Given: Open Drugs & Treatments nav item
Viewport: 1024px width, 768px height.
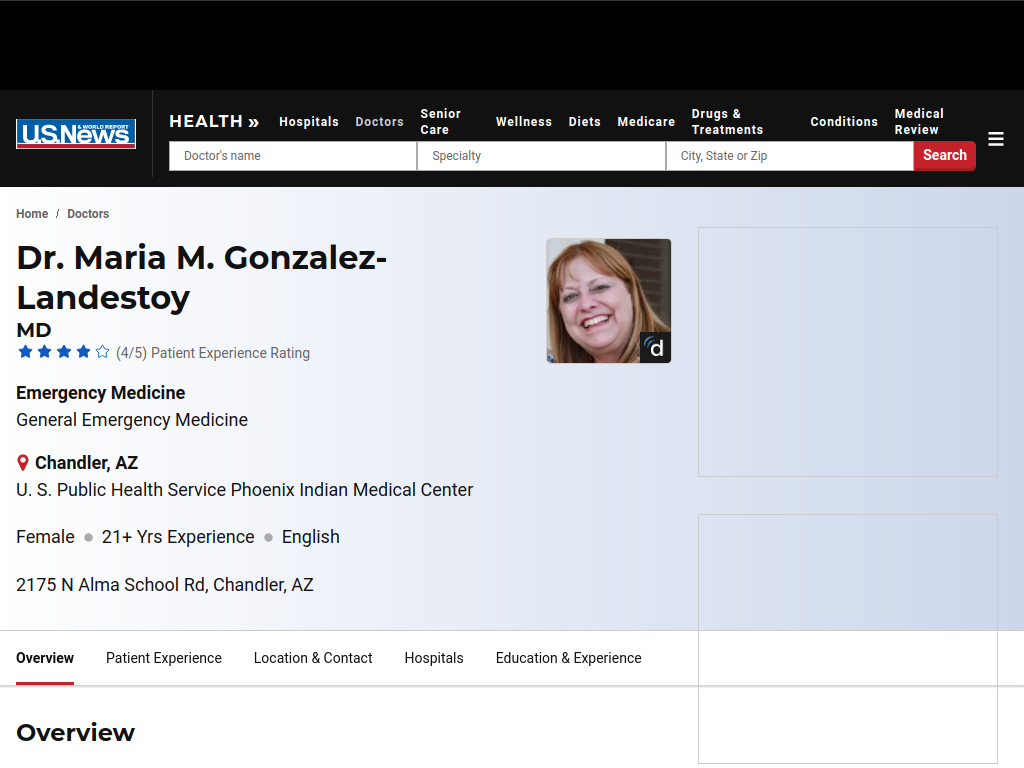Looking at the screenshot, I should [x=728, y=121].
